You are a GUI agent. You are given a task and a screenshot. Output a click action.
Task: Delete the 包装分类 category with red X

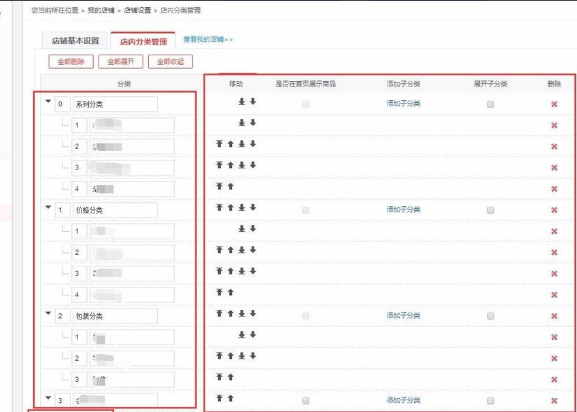pyautogui.click(x=554, y=316)
